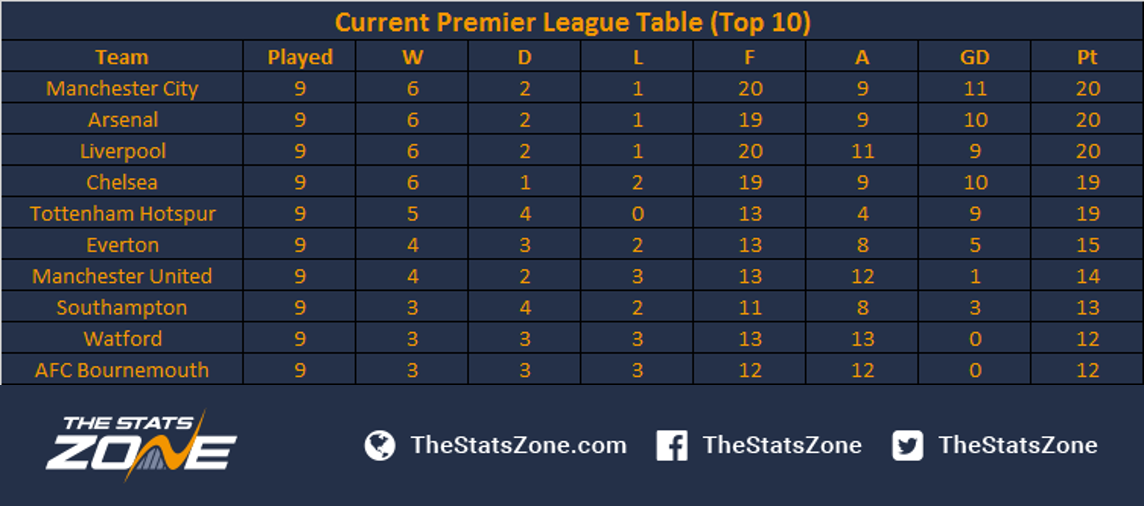Open TheStatsZone.com link text

pos(519,445)
